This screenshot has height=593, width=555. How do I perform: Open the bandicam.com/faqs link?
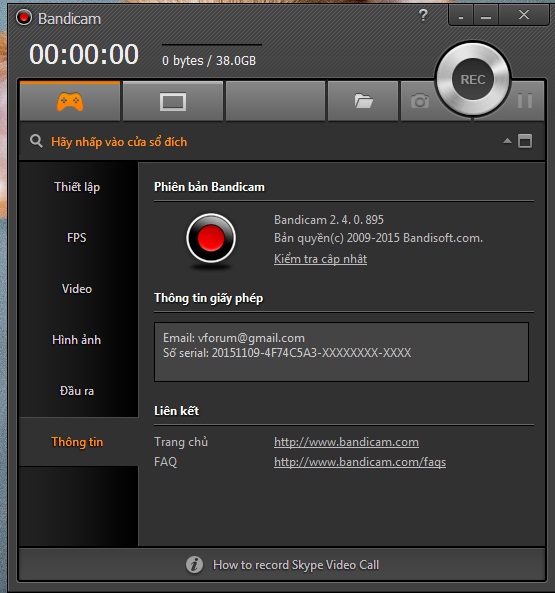click(x=360, y=462)
